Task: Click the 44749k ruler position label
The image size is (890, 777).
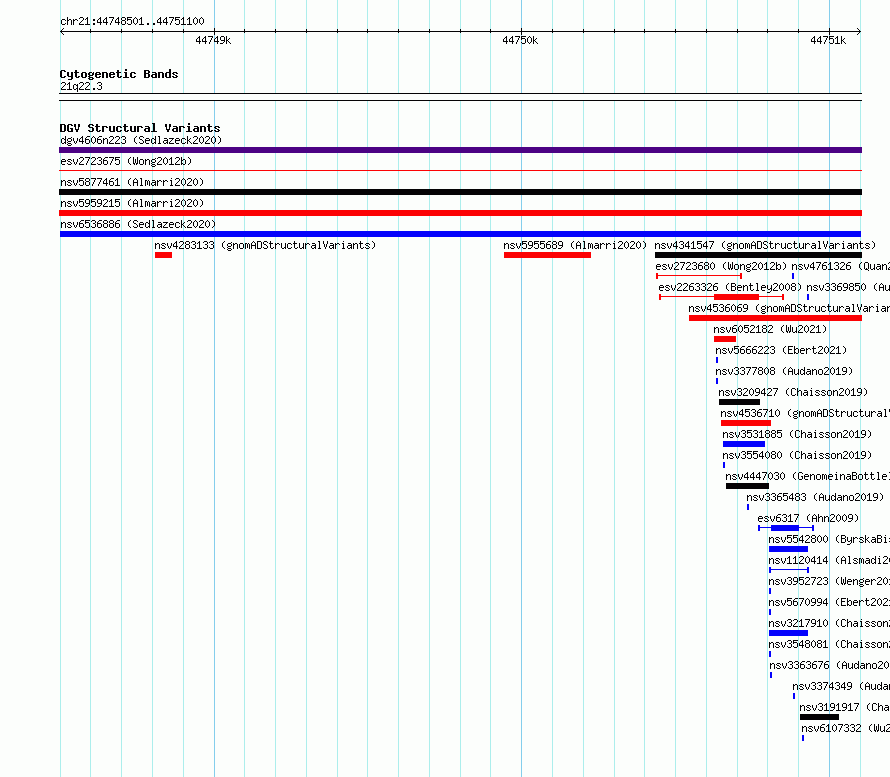Action: [213, 40]
